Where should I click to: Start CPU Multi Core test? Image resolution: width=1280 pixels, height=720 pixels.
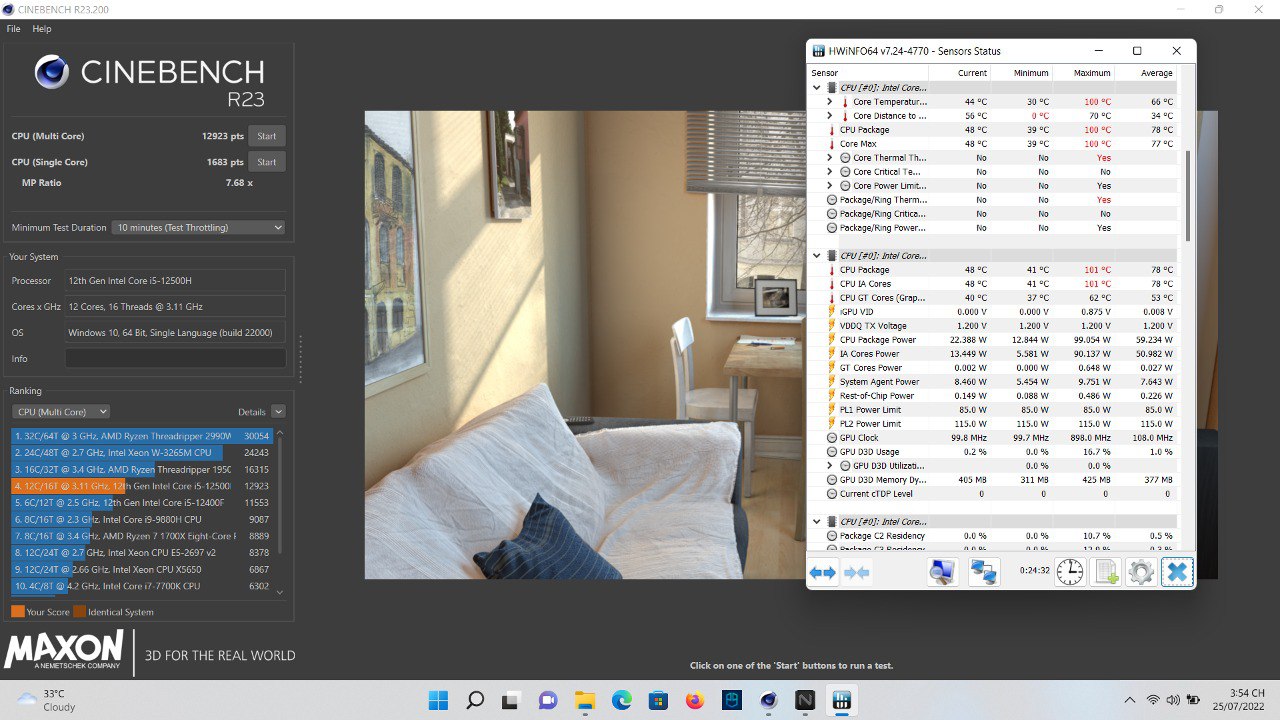[266, 136]
